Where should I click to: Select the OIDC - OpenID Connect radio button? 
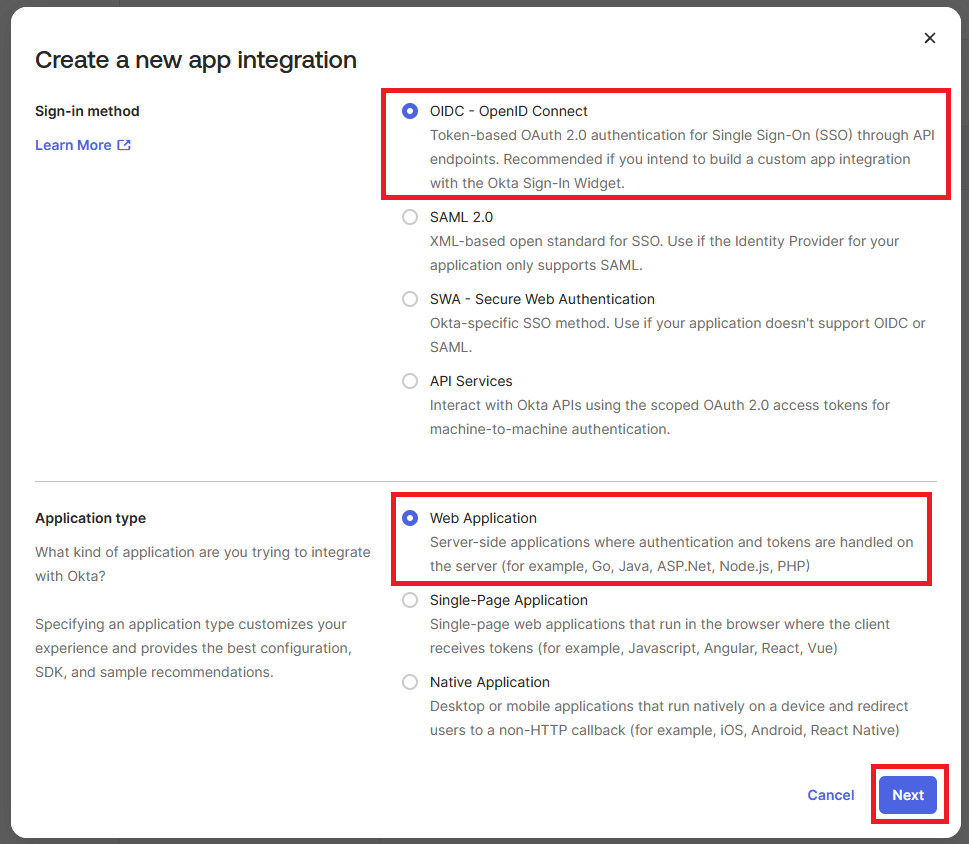click(410, 111)
